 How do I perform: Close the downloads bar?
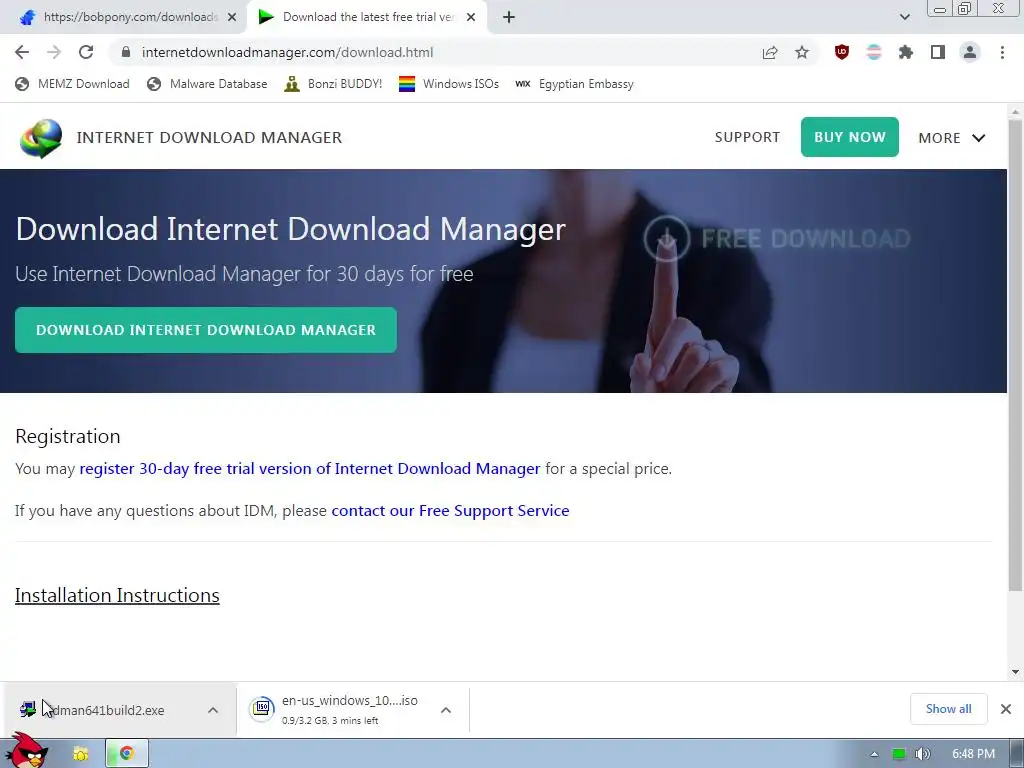(x=1006, y=709)
